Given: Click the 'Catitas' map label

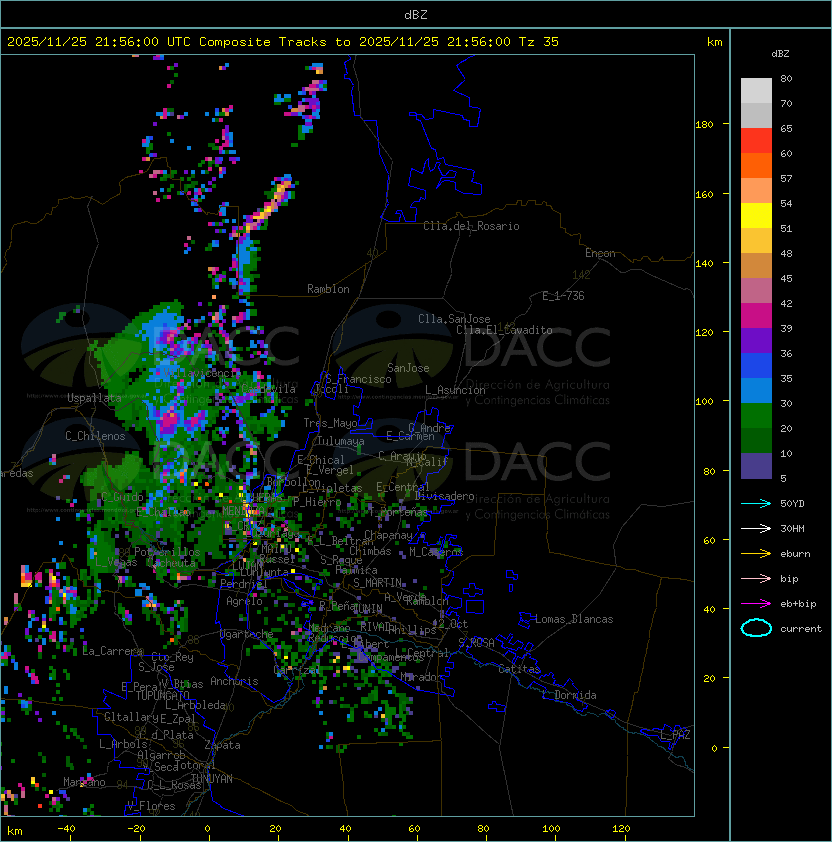Looking at the screenshot, I should pyautogui.click(x=519, y=669).
